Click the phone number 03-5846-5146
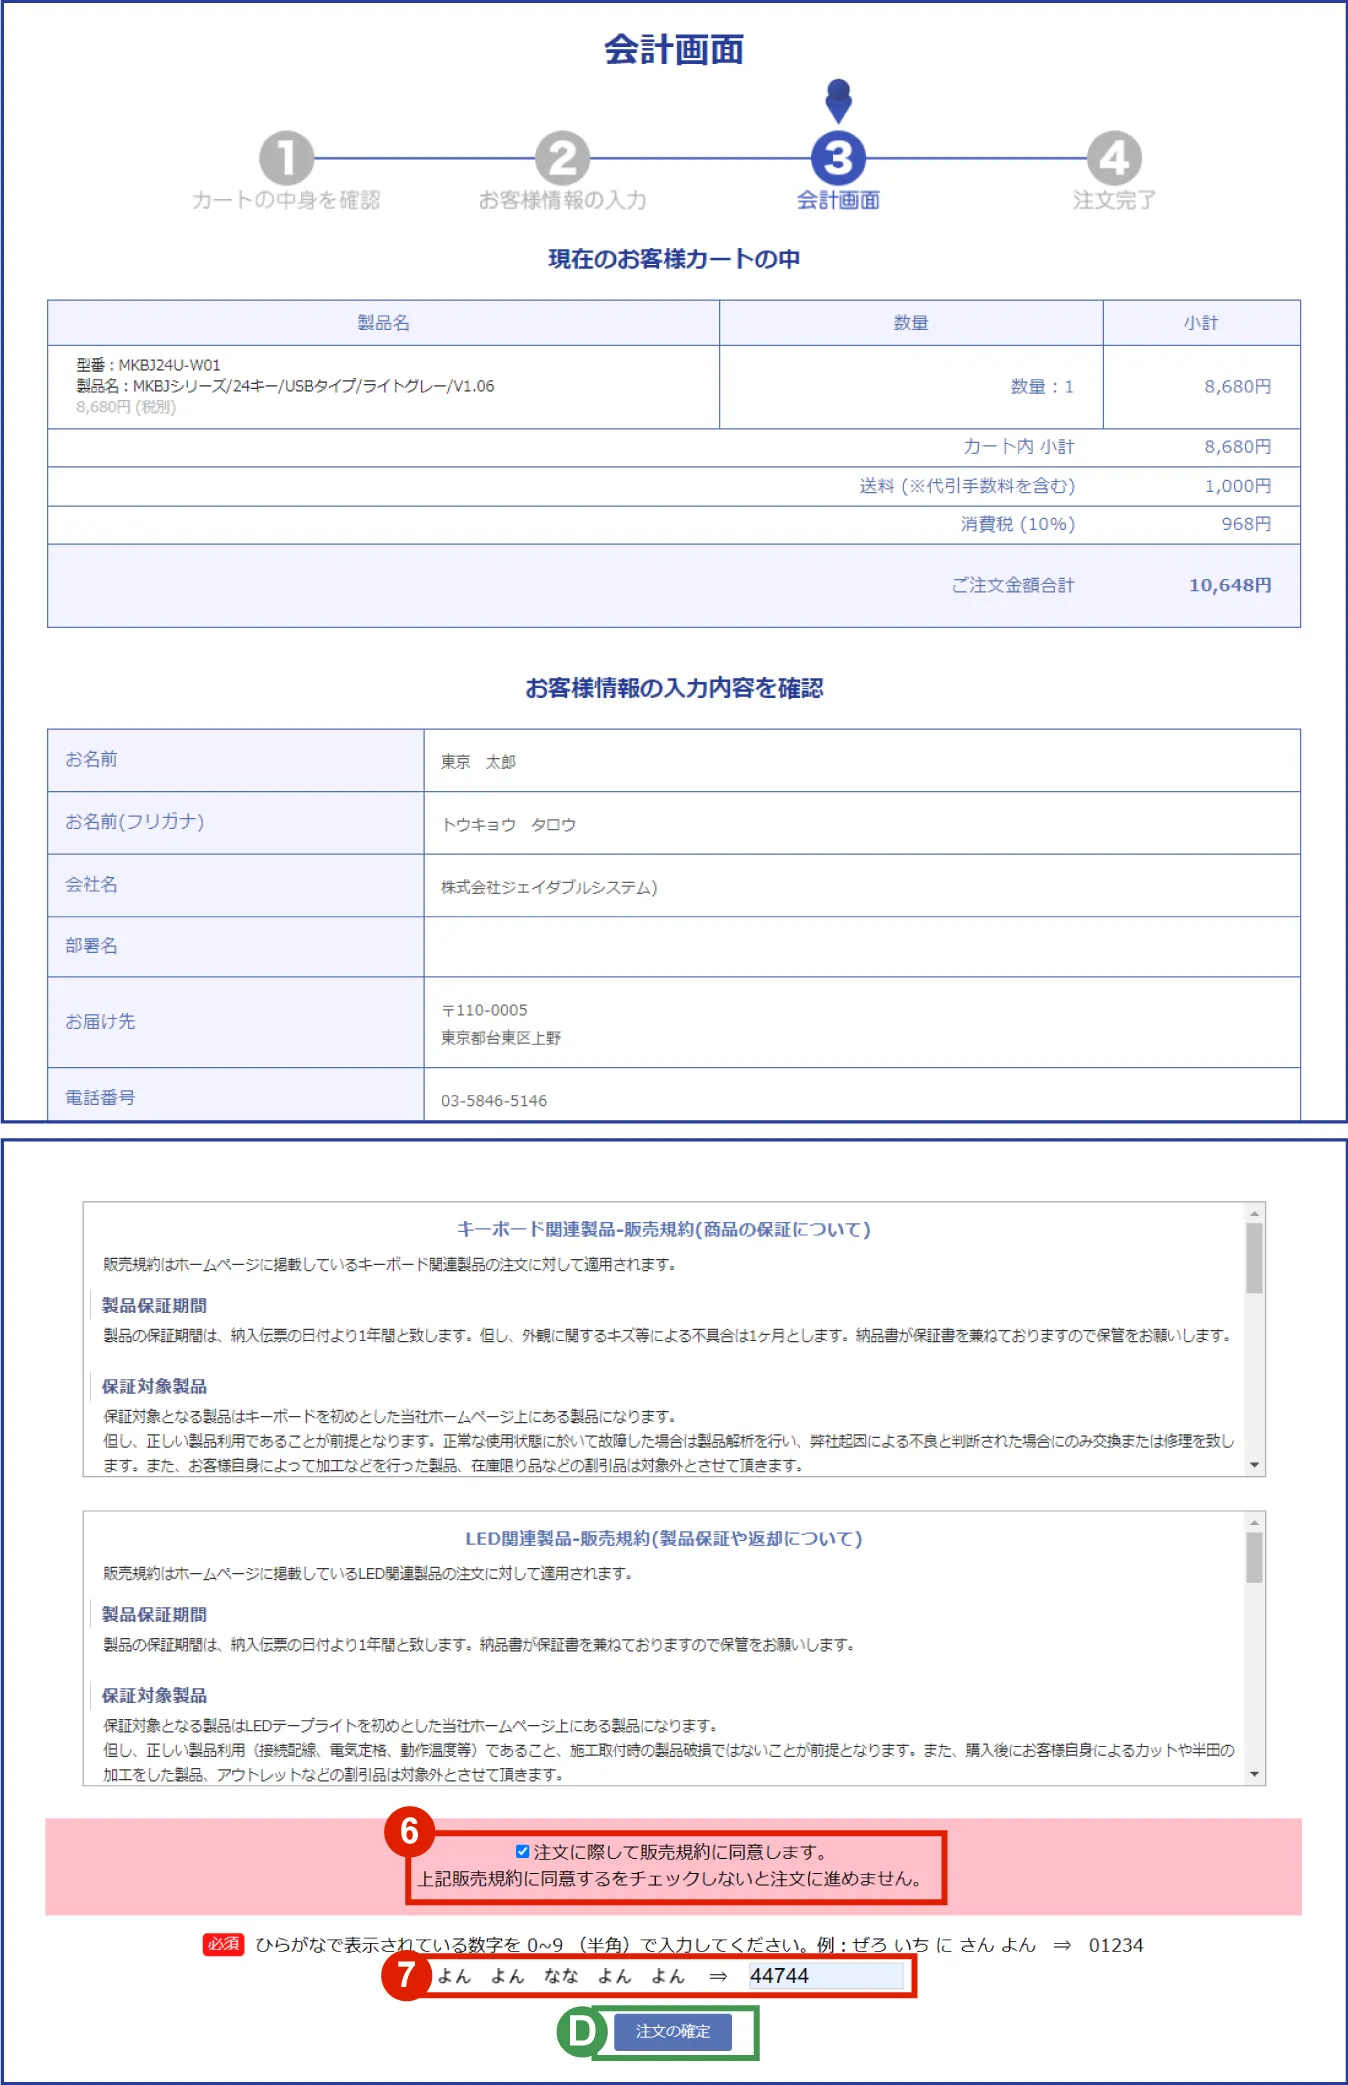1348x2085 pixels. pos(494,1101)
